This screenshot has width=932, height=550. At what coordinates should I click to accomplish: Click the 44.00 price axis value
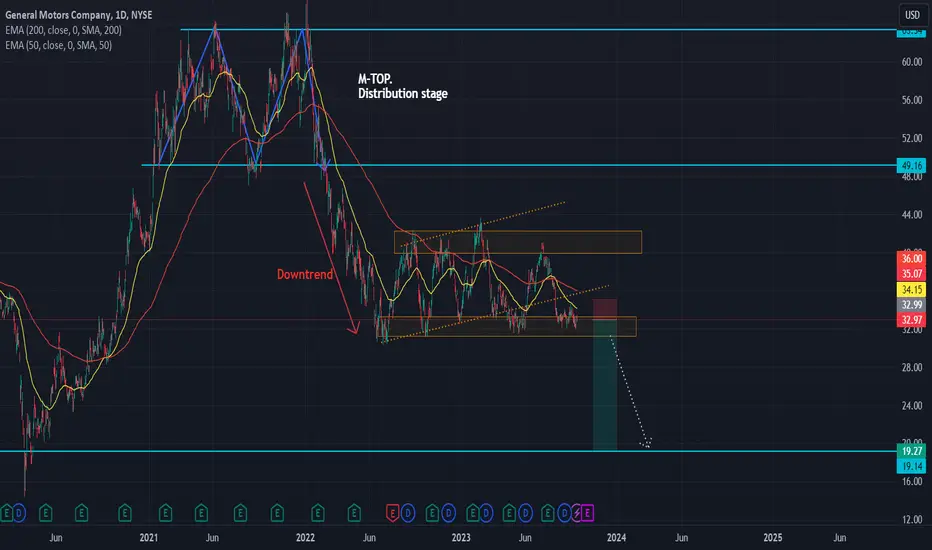coord(911,215)
